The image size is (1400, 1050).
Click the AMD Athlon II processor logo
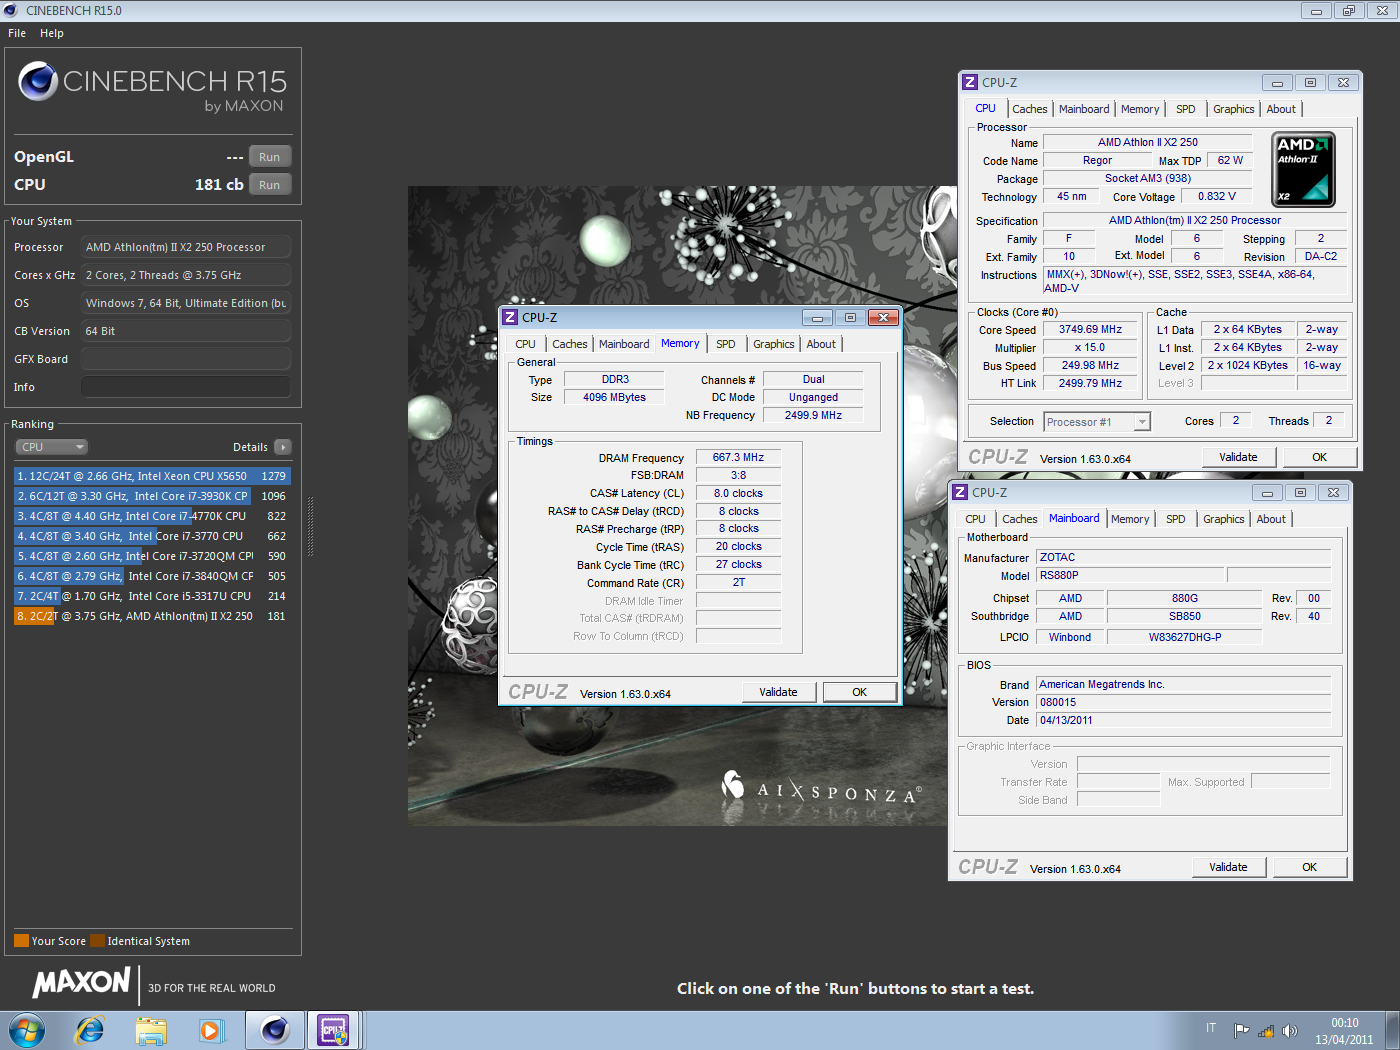click(1304, 170)
